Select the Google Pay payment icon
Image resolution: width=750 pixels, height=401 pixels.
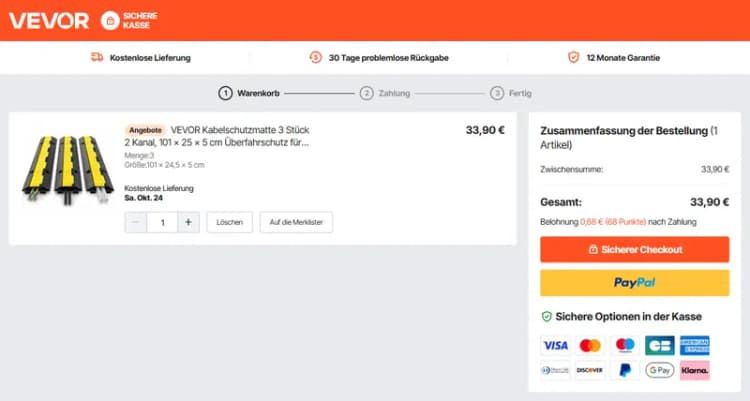coord(660,370)
